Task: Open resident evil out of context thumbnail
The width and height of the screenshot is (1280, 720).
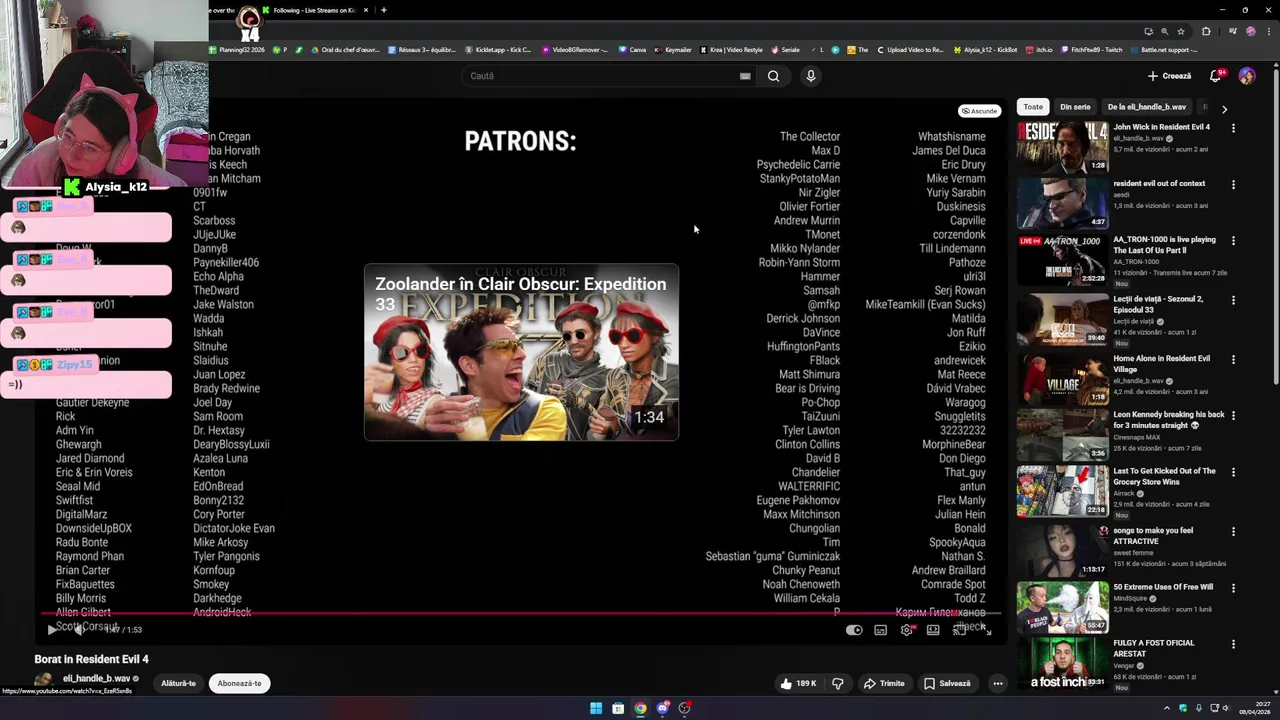Action: [1062, 203]
